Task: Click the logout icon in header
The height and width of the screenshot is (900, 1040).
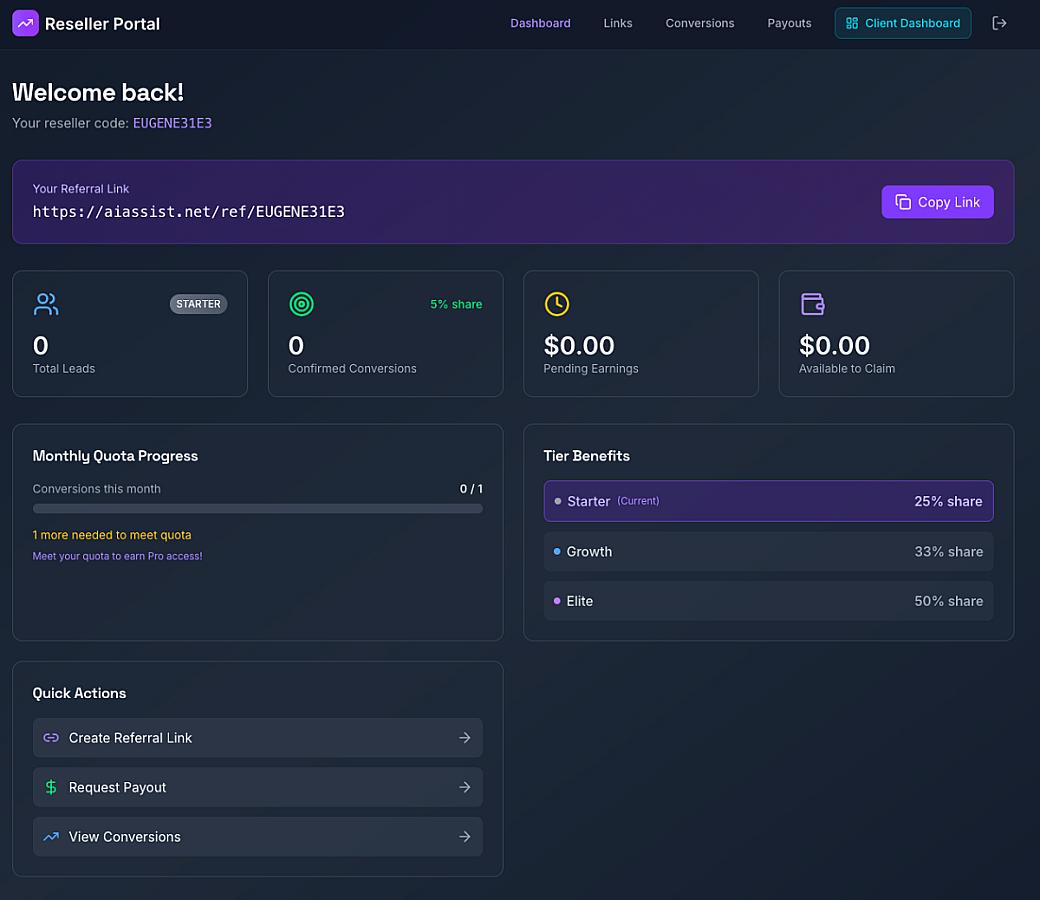Action: click(999, 23)
